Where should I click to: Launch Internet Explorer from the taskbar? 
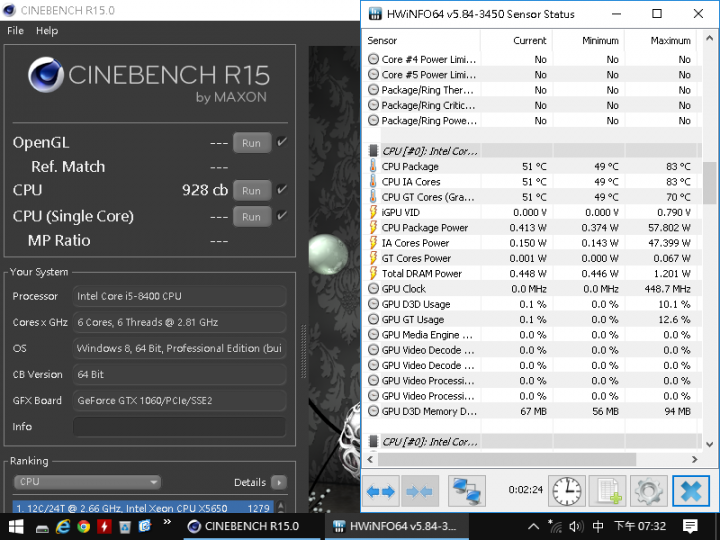click(x=62, y=526)
